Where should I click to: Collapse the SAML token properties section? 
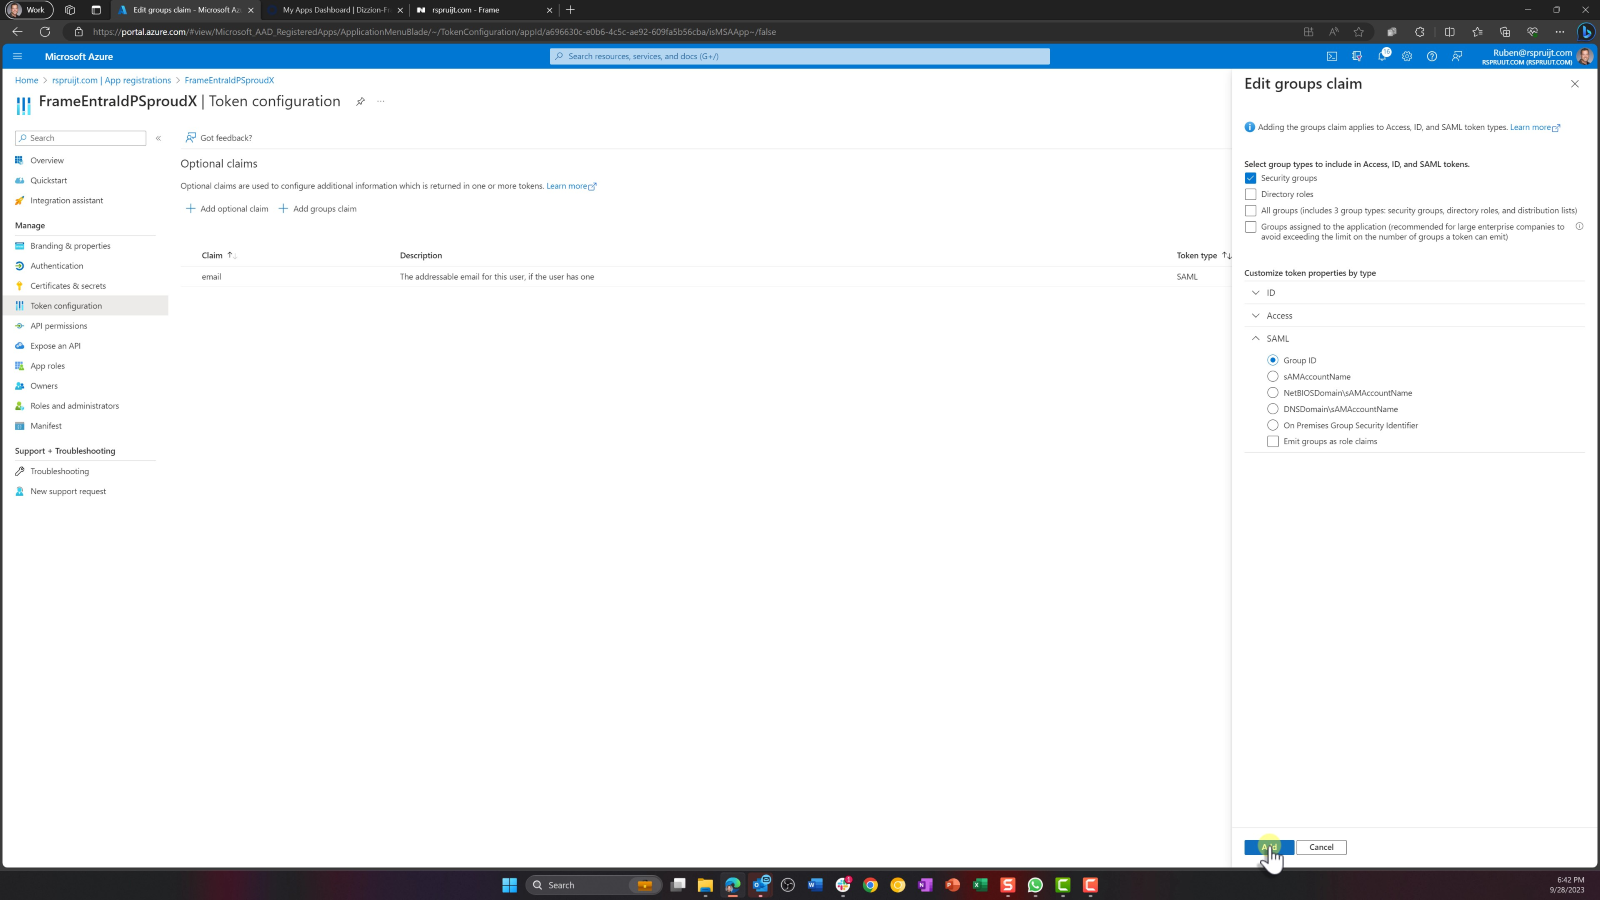point(1256,339)
